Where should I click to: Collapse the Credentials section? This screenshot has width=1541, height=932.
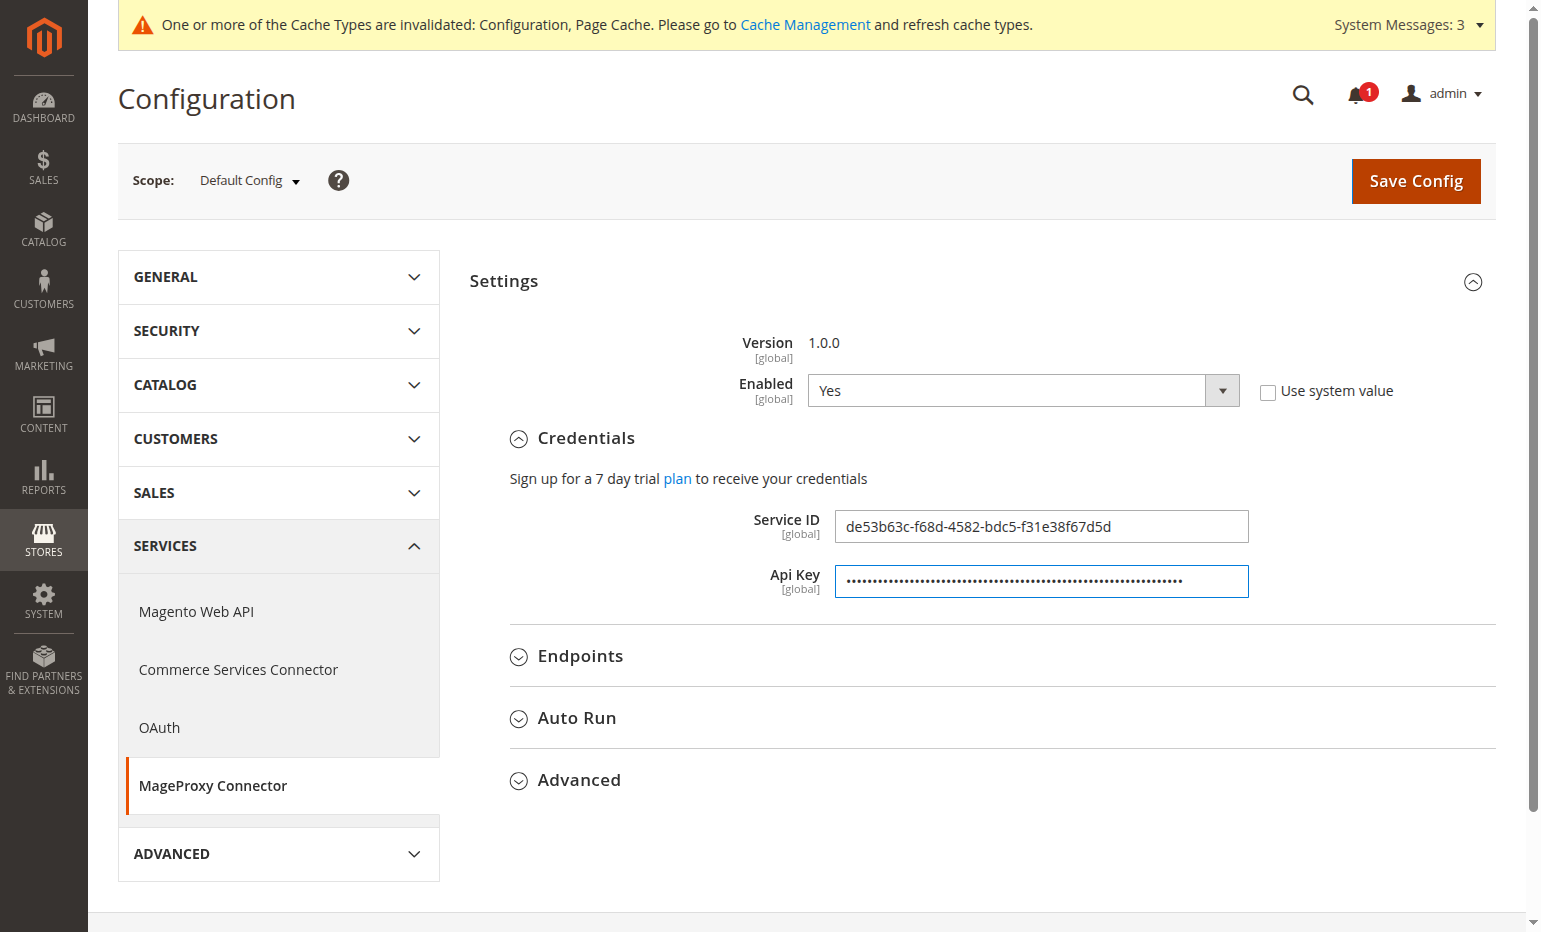[x=573, y=439]
